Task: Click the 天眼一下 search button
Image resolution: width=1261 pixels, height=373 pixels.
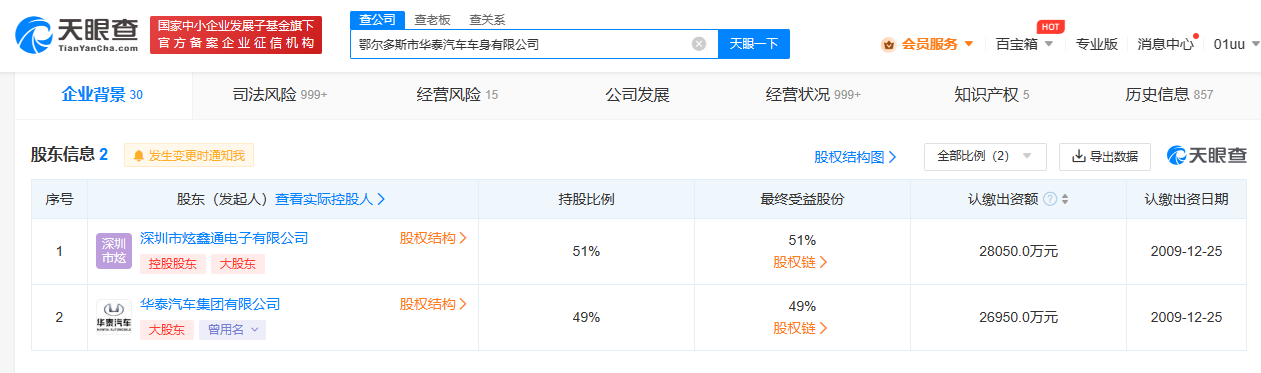Action: [x=754, y=44]
